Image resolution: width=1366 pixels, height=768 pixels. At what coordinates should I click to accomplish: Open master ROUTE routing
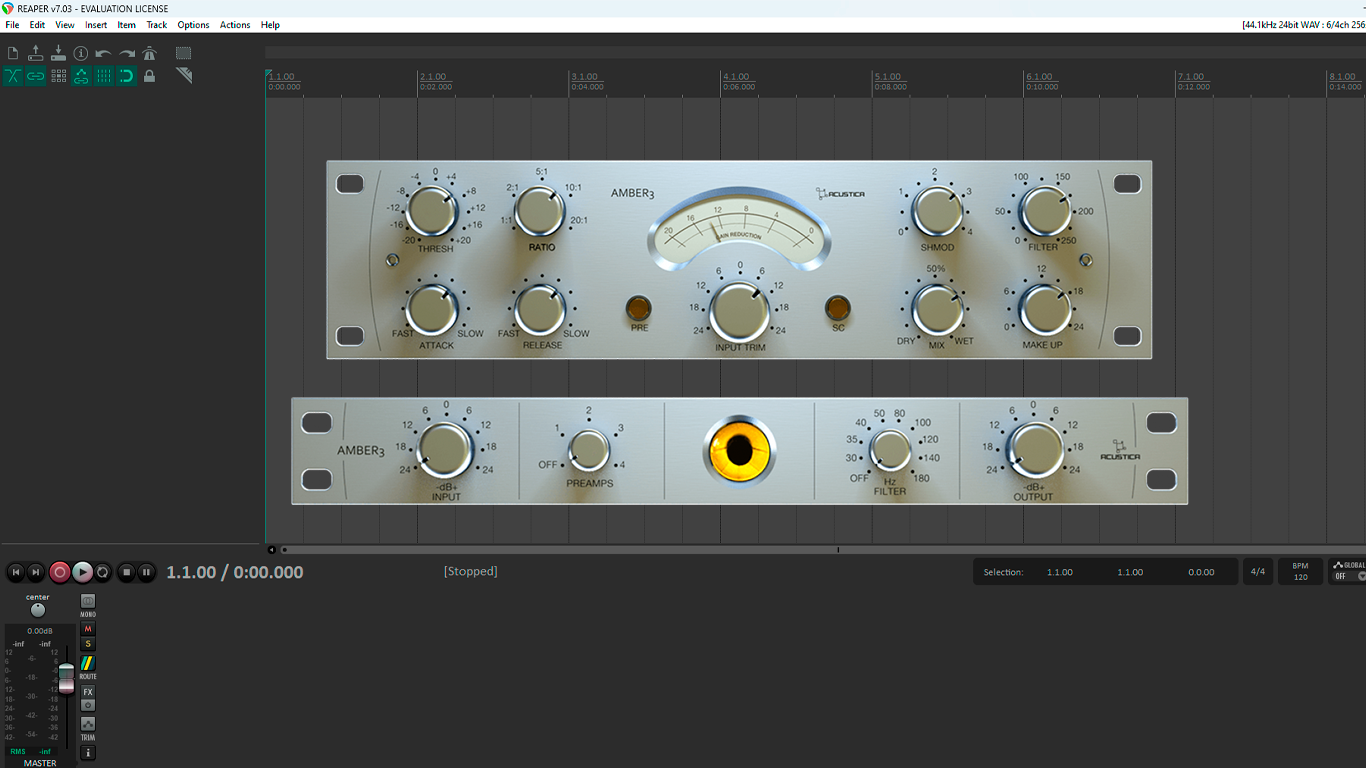click(88, 663)
